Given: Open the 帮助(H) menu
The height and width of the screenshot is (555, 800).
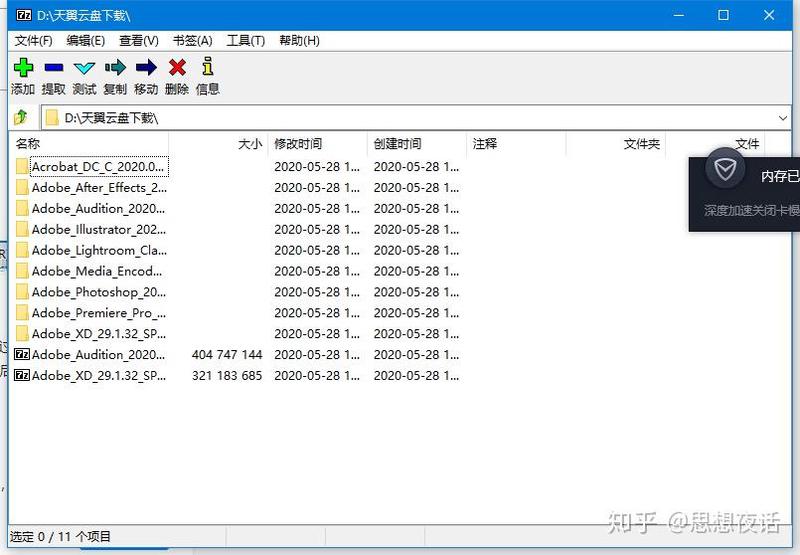Looking at the screenshot, I should pyautogui.click(x=299, y=41).
